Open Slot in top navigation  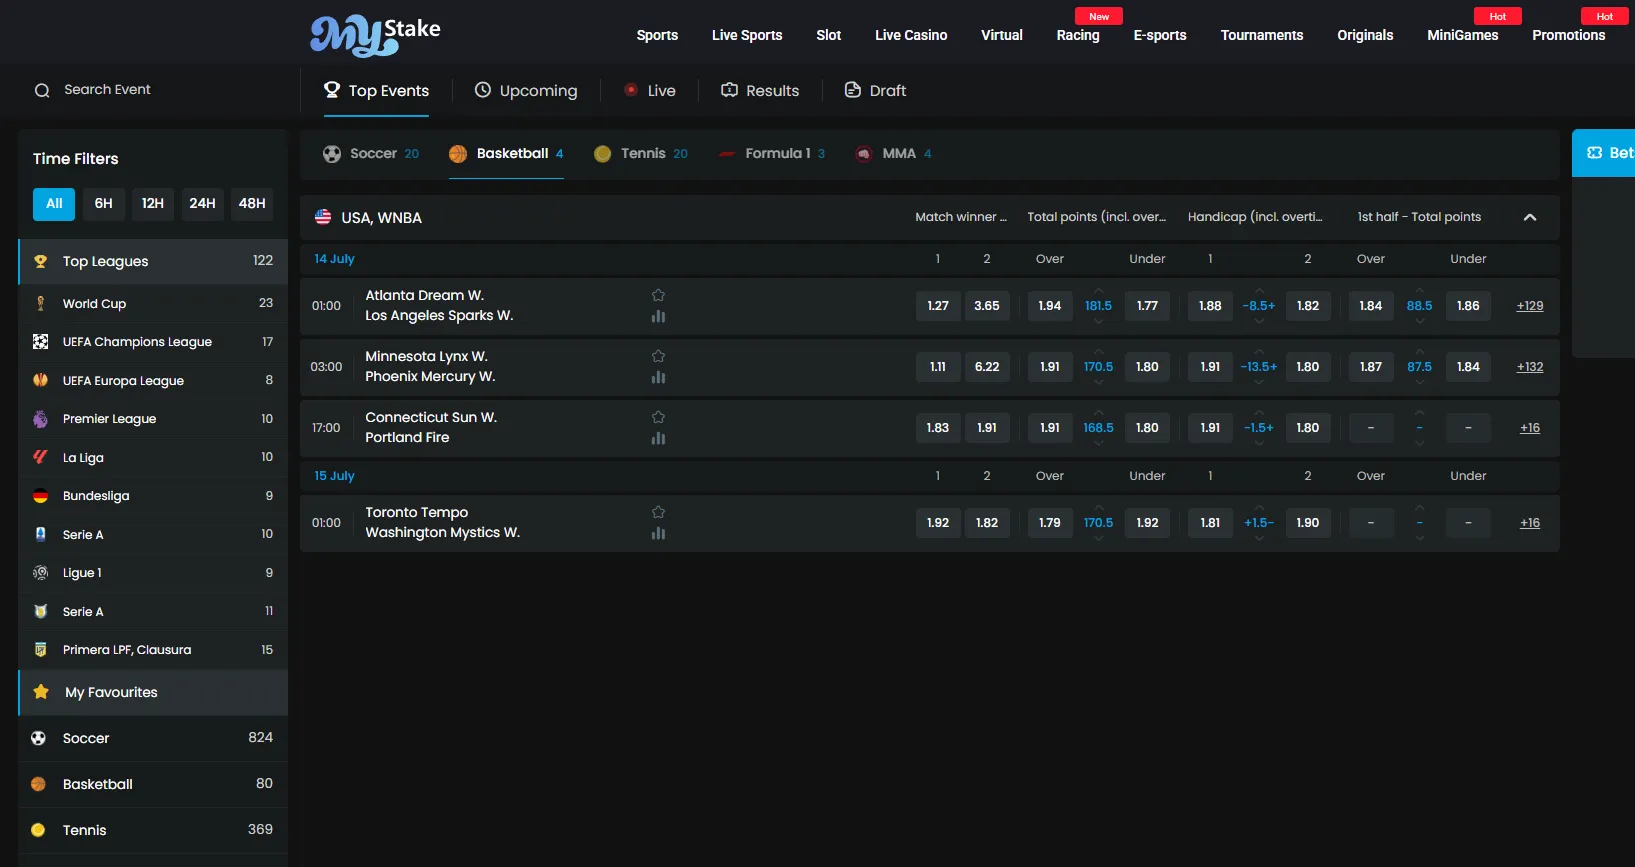point(828,35)
